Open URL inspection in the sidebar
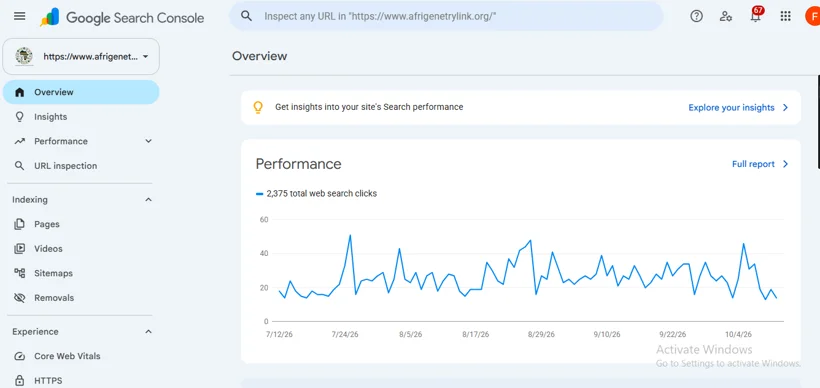 point(81,166)
